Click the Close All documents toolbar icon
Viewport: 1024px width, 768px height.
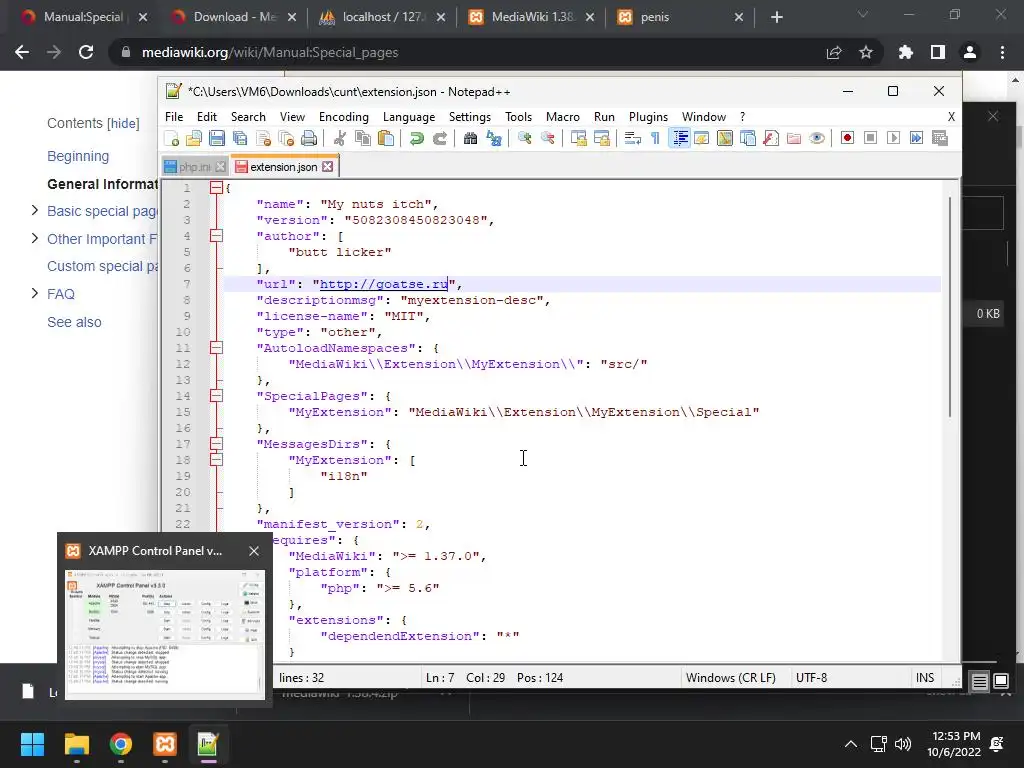point(286,138)
